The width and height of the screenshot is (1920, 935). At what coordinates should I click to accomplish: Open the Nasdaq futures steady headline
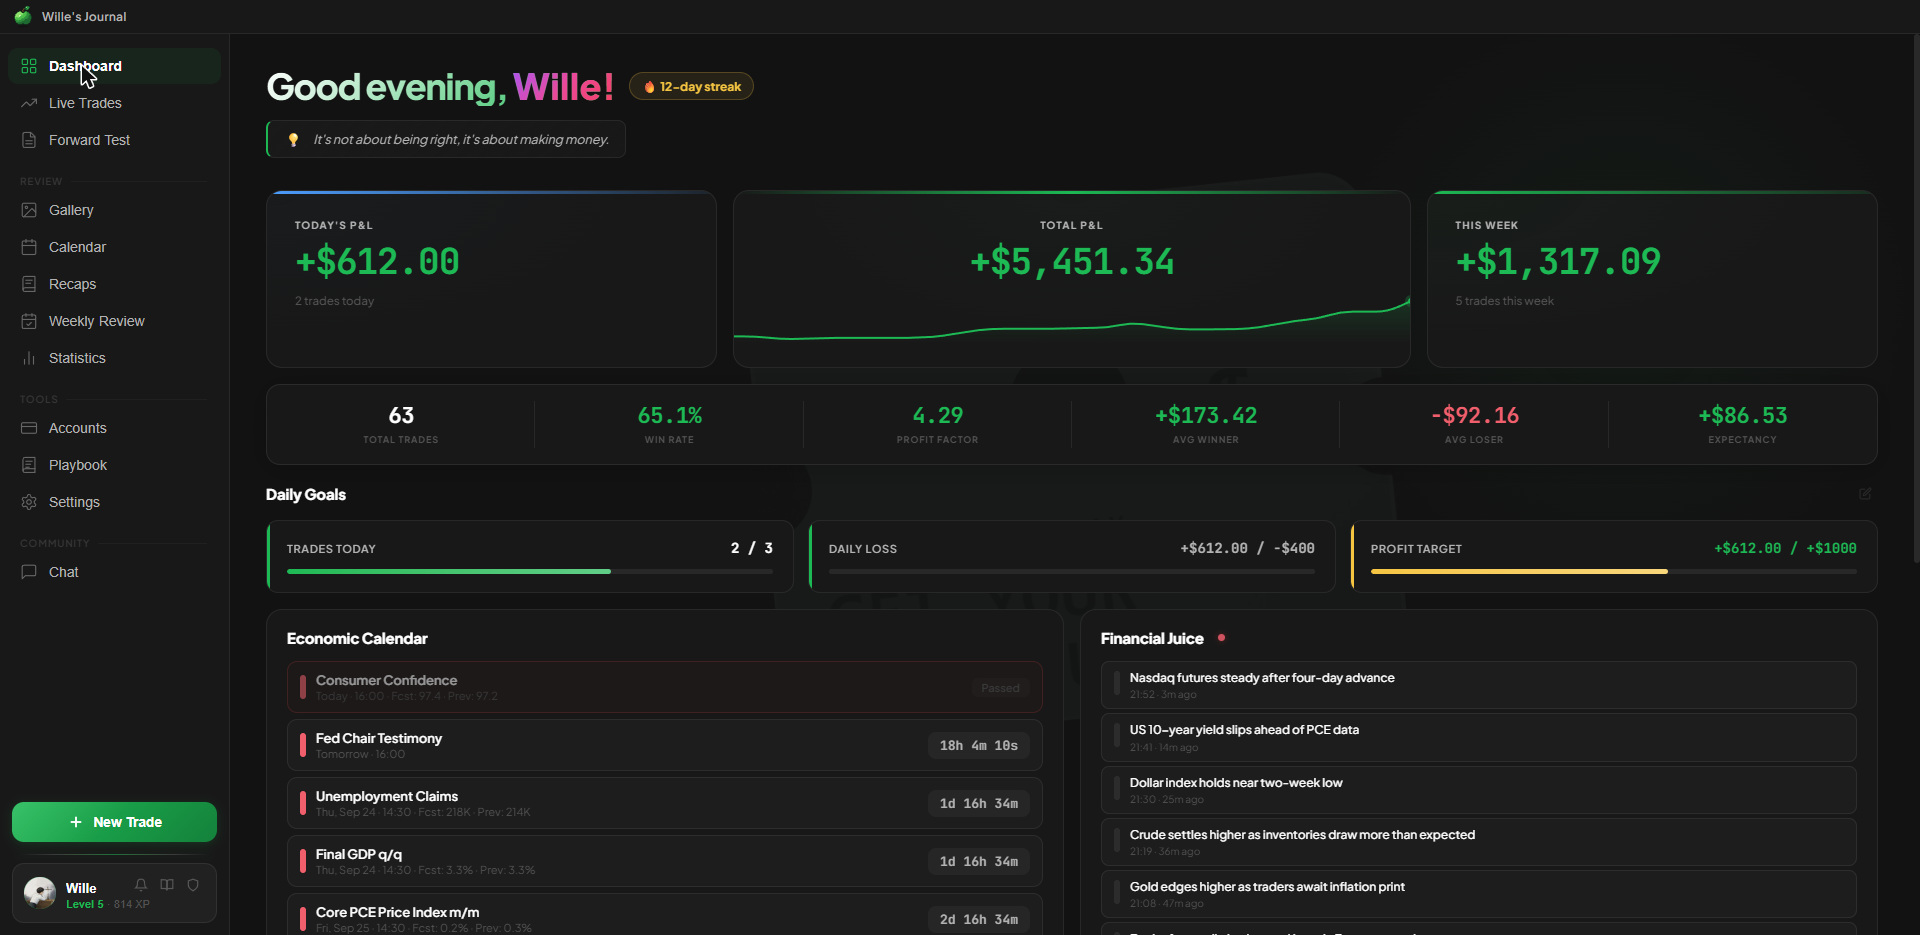click(x=1479, y=685)
